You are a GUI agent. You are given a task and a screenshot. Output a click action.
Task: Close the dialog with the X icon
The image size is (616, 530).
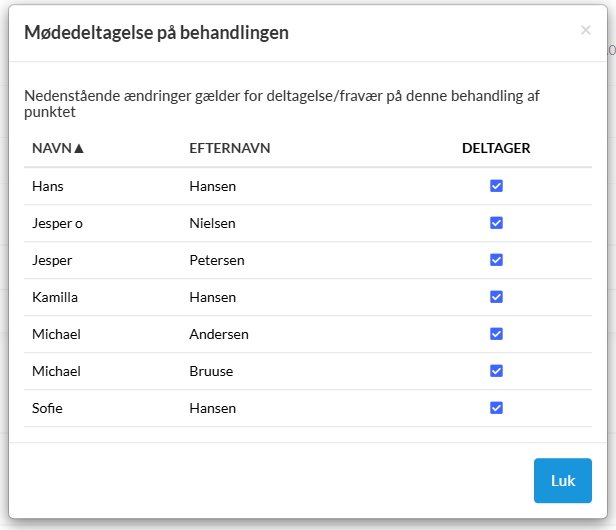tap(586, 30)
